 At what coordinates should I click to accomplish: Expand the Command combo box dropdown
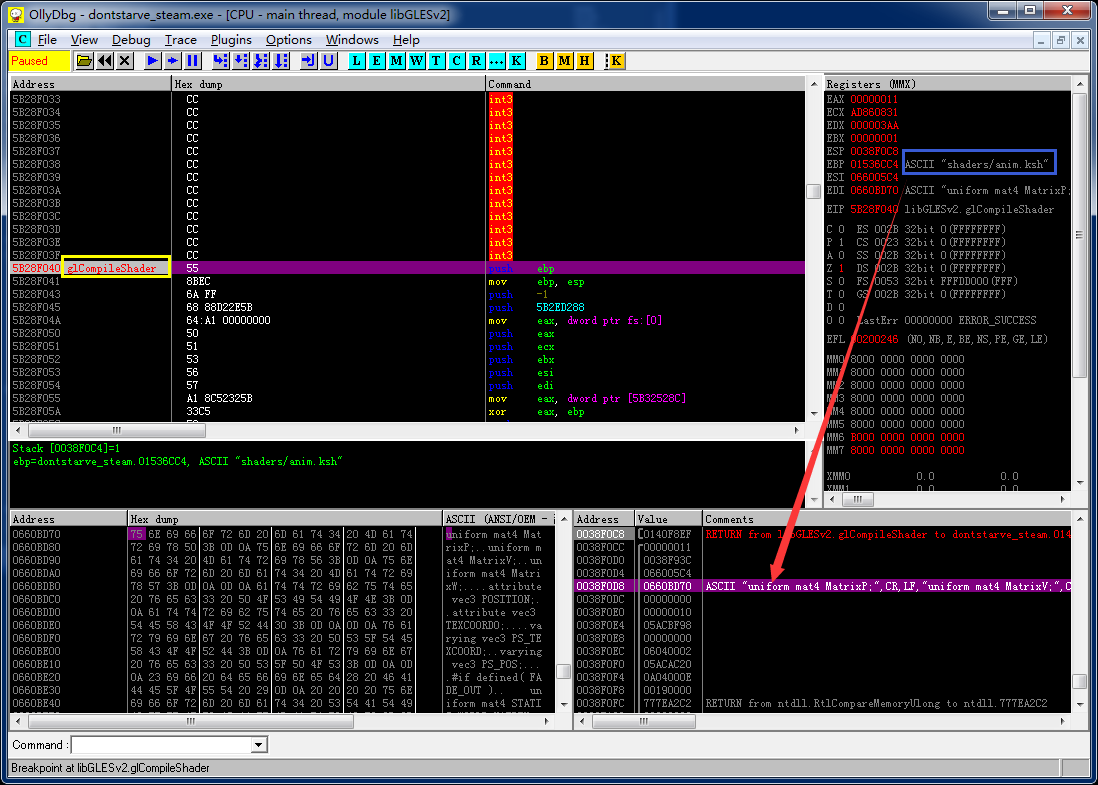258,744
